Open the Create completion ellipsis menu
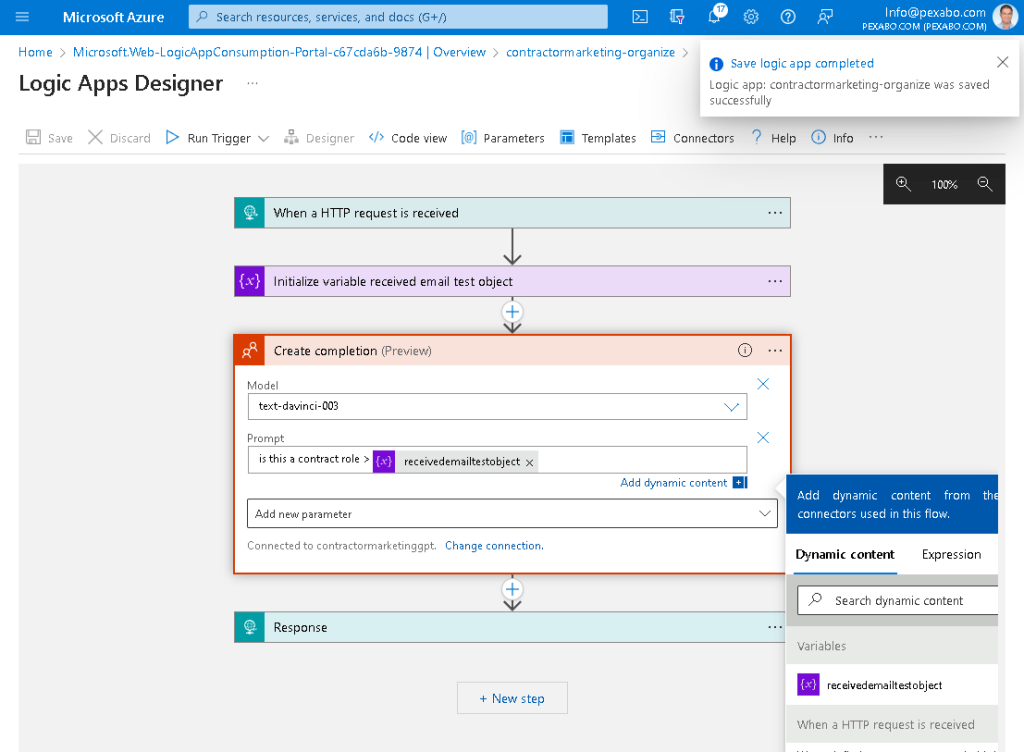The width and height of the screenshot is (1024, 752). [775, 351]
